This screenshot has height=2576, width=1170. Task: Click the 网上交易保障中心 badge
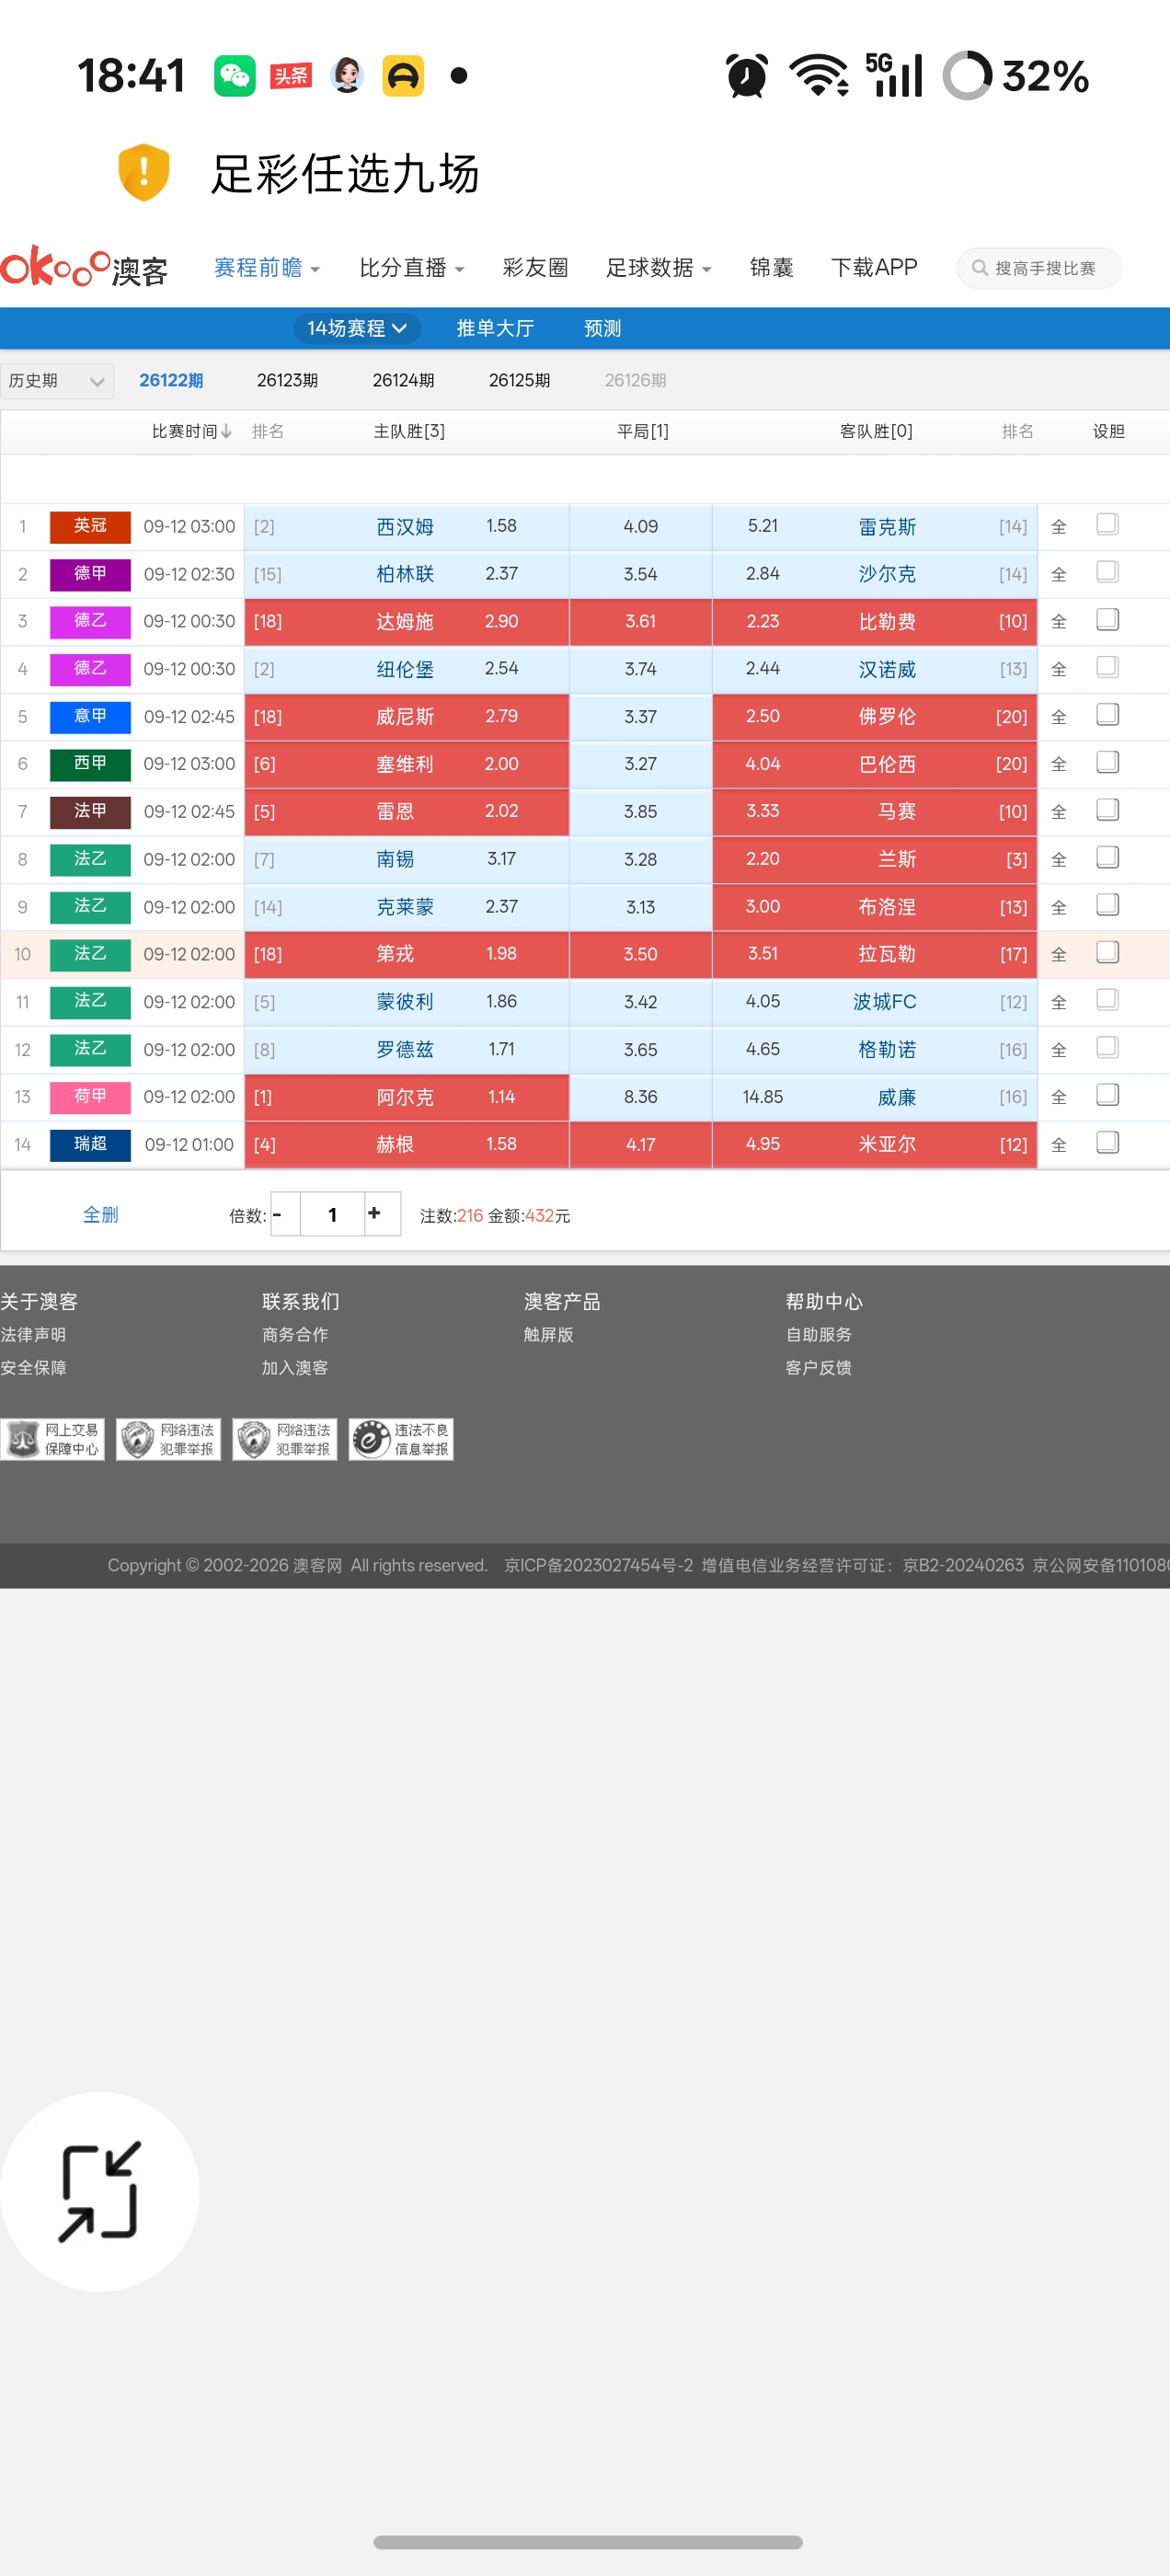[52, 1439]
